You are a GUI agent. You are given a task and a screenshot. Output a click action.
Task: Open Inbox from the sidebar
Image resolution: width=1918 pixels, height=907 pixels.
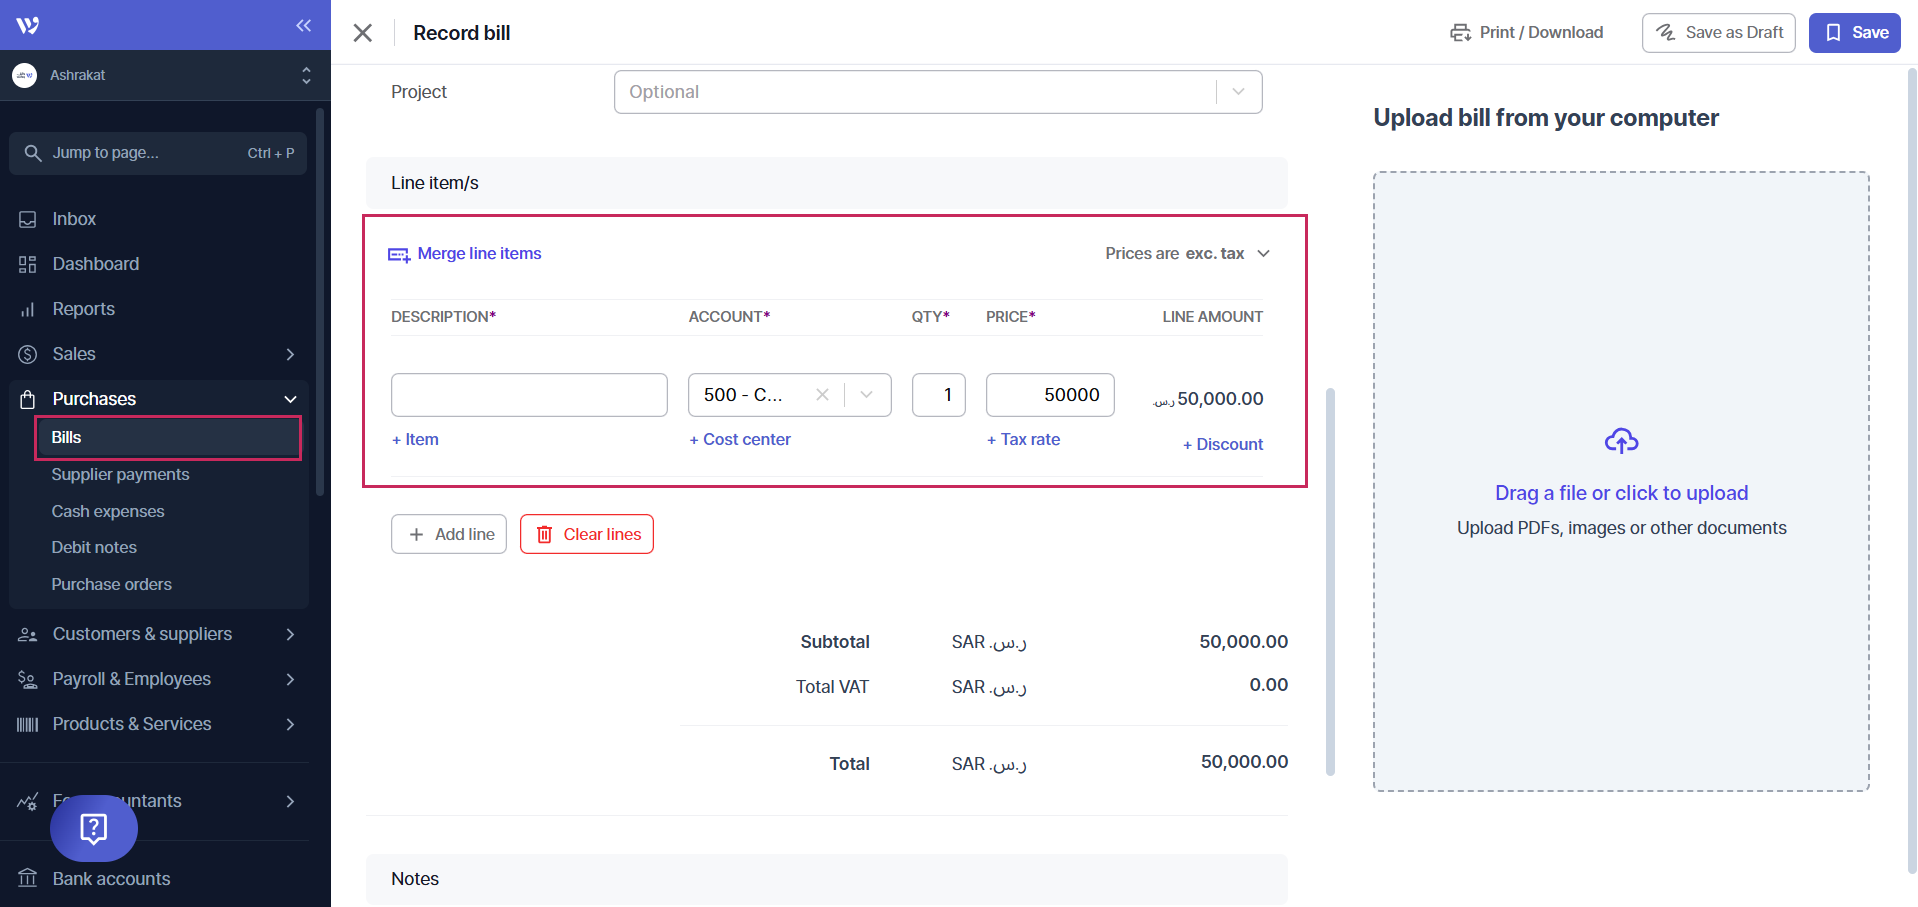click(x=74, y=219)
